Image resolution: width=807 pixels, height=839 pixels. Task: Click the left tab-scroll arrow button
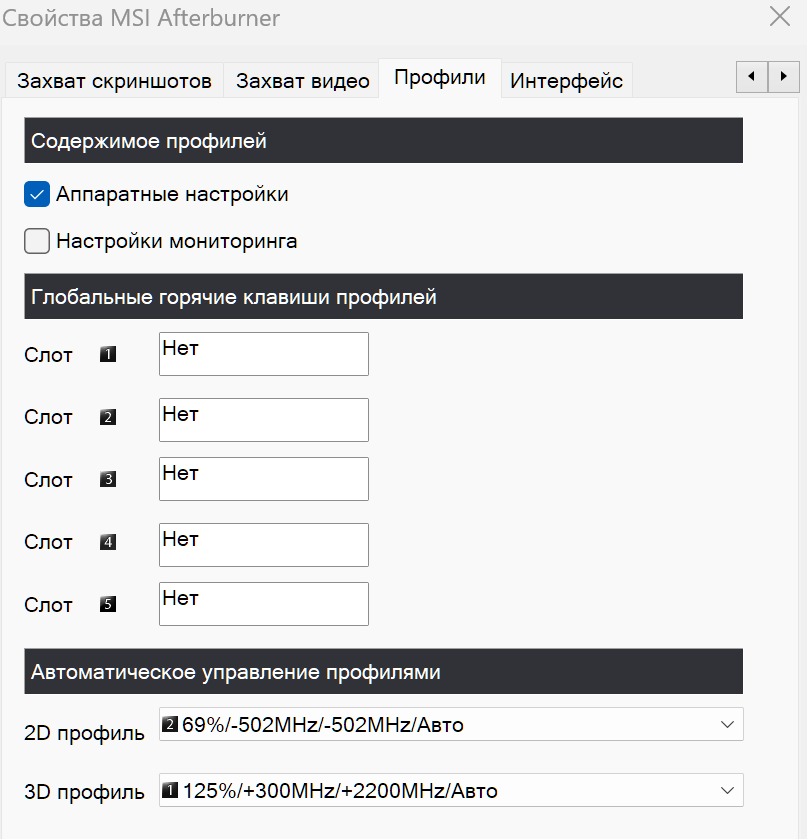(751, 77)
